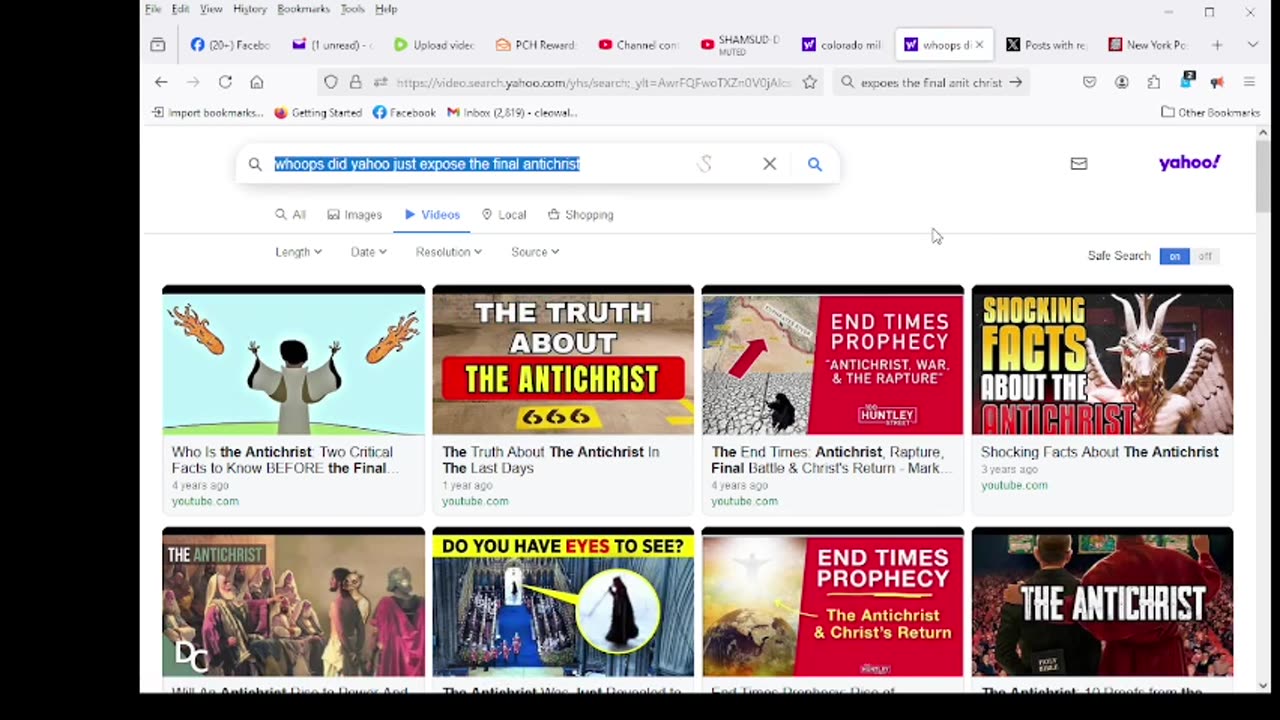
Task: Switch to the muted SHAMSUD-D tab
Action: 740,45
